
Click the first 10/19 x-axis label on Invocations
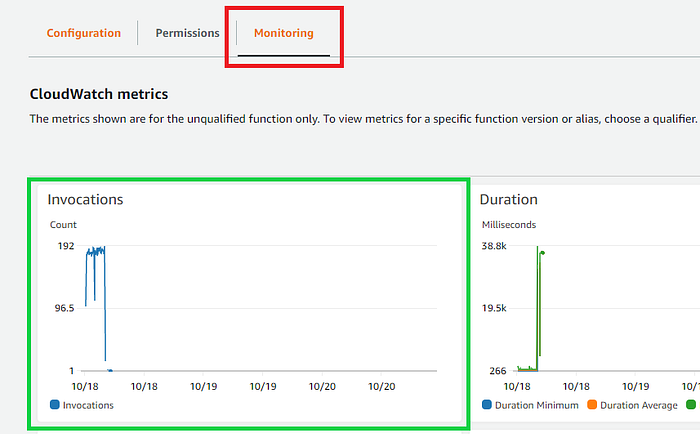pos(204,387)
